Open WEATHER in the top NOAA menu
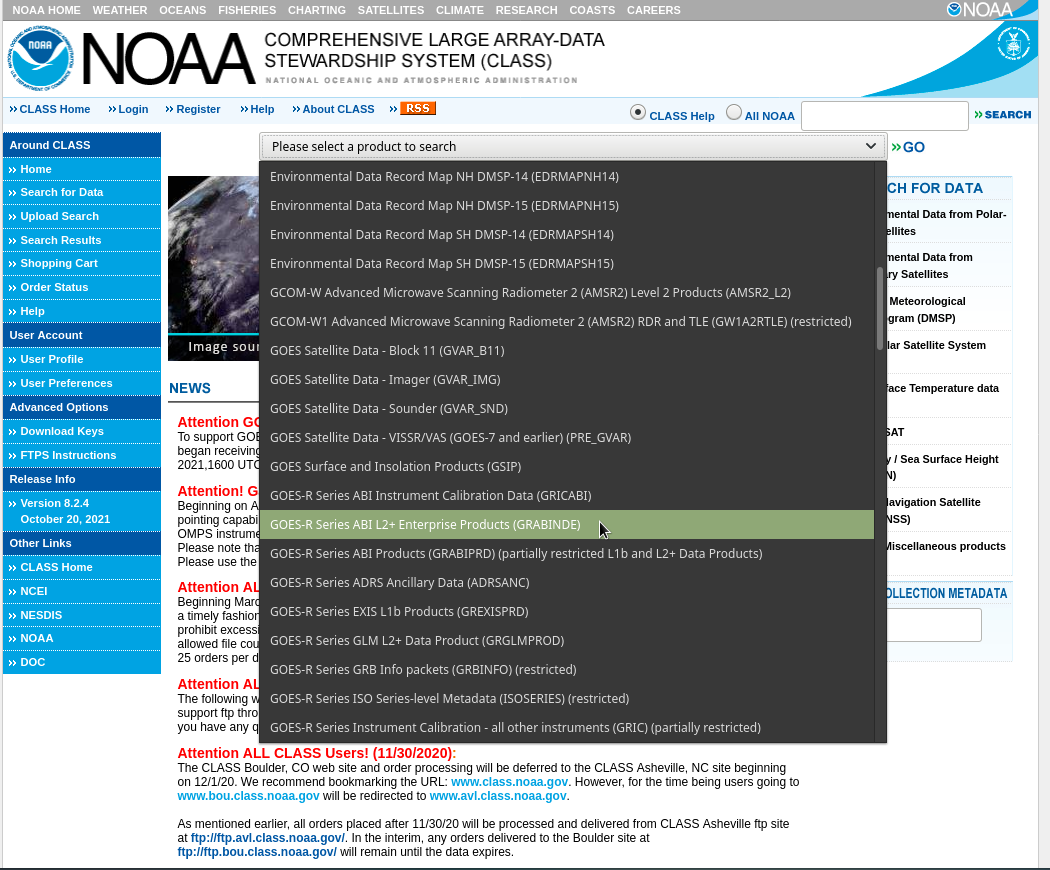 tap(120, 10)
